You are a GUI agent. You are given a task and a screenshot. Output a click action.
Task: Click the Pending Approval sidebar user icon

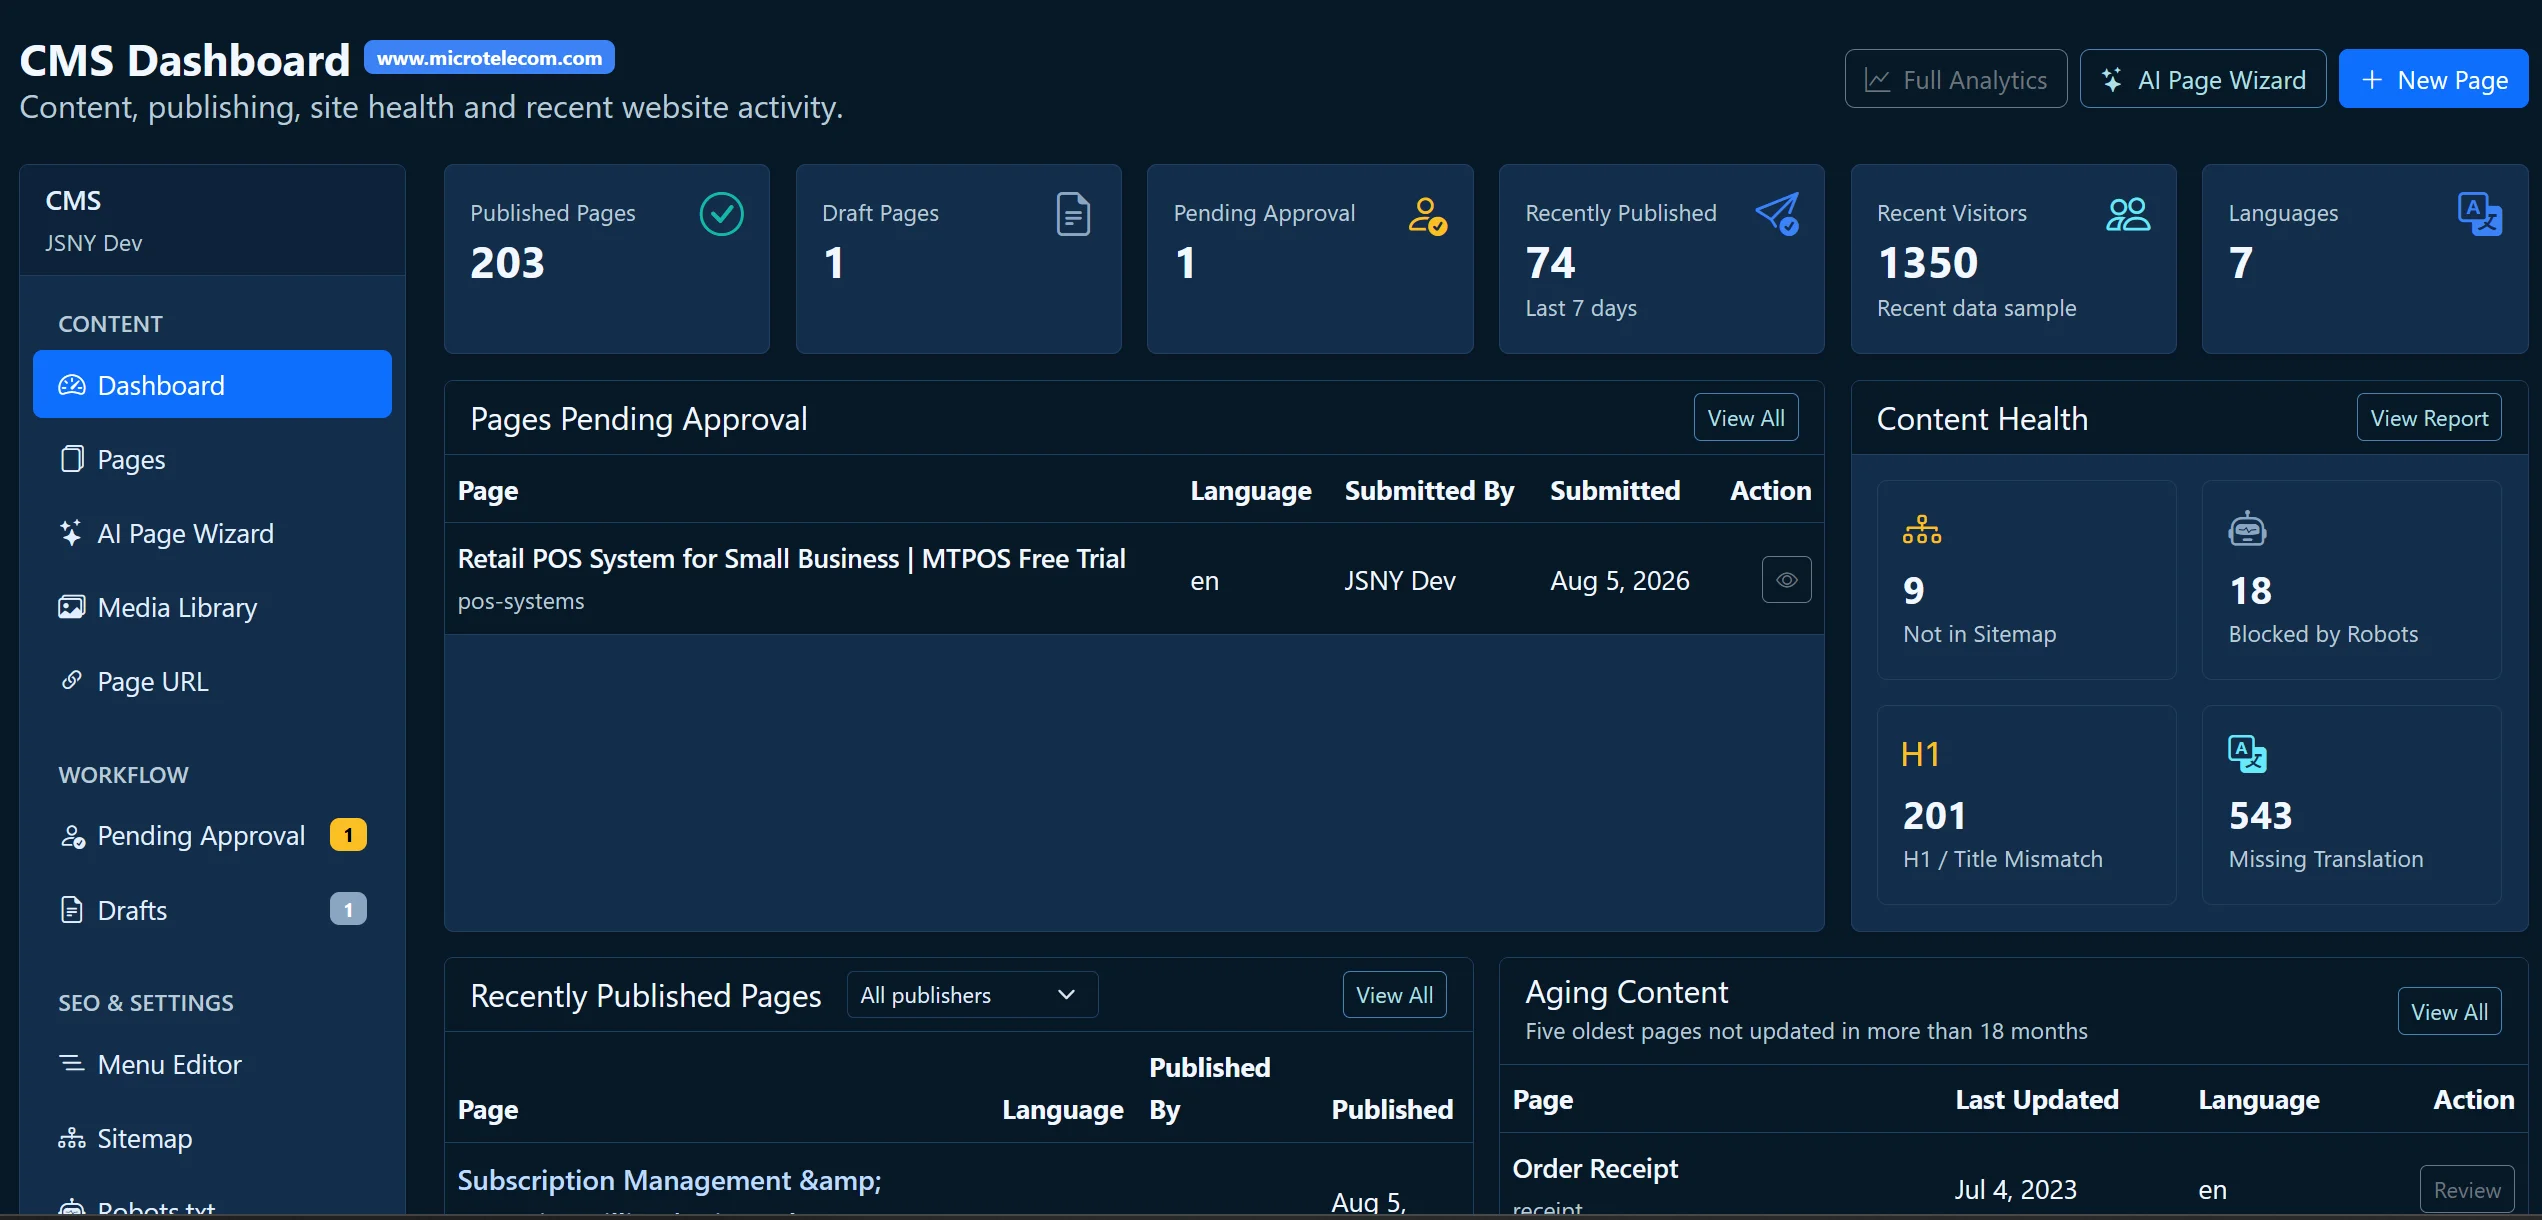[72, 836]
